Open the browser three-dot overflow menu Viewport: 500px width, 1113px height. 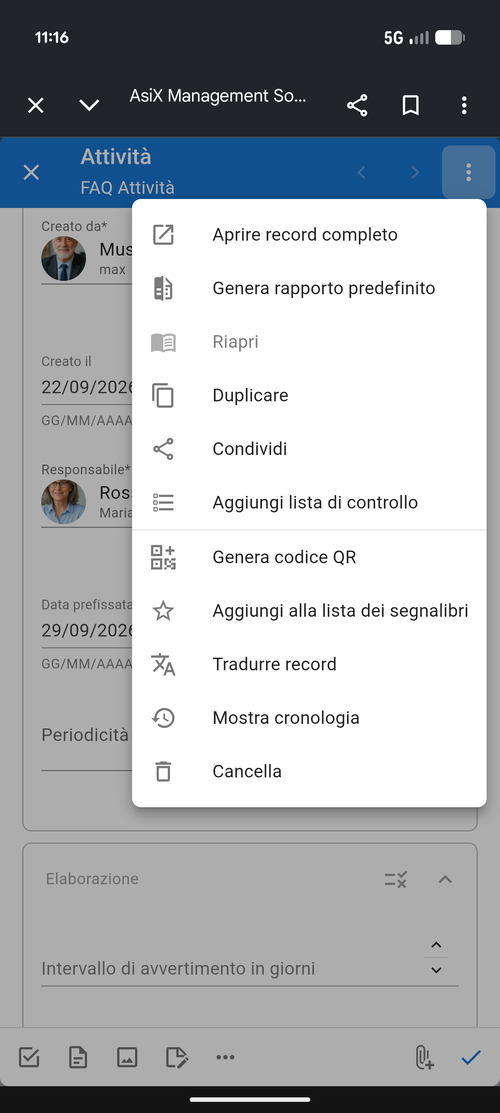tap(464, 106)
